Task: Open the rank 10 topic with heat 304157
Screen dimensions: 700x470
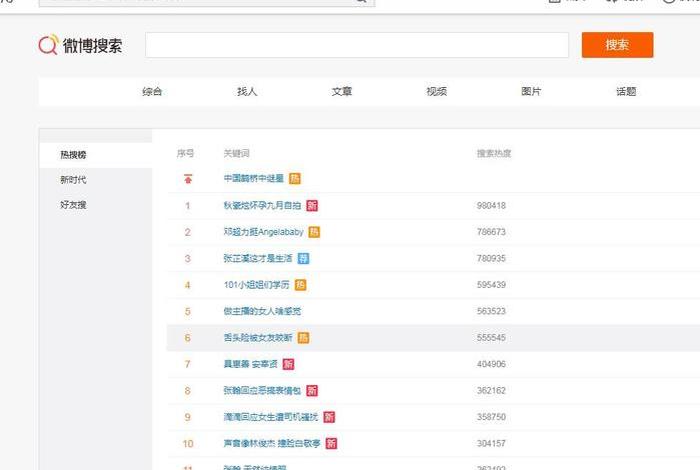Action: pos(272,443)
